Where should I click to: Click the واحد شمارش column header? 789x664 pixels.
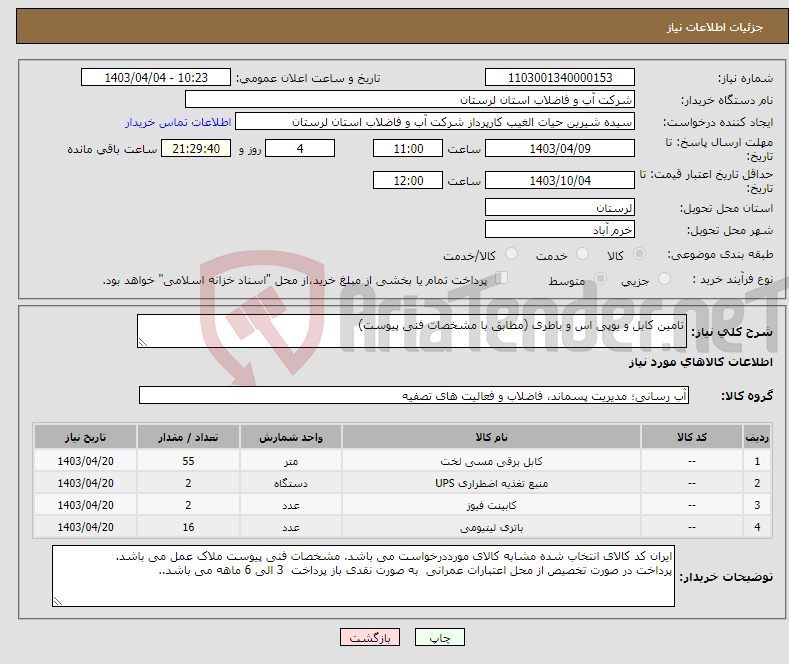coord(291,437)
